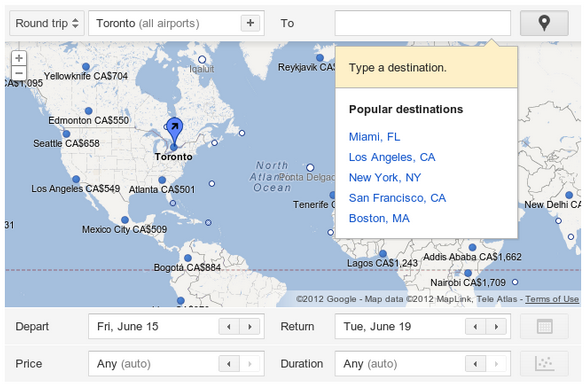This screenshot has width=586, height=386.
Task: Click the map pin destination button
Action: point(544,23)
